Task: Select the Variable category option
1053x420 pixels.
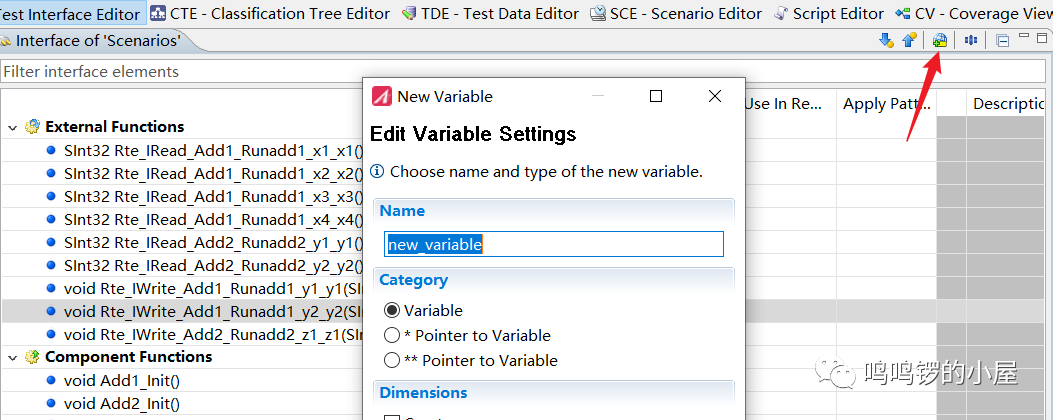Action: pyautogui.click(x=392, y=311)
